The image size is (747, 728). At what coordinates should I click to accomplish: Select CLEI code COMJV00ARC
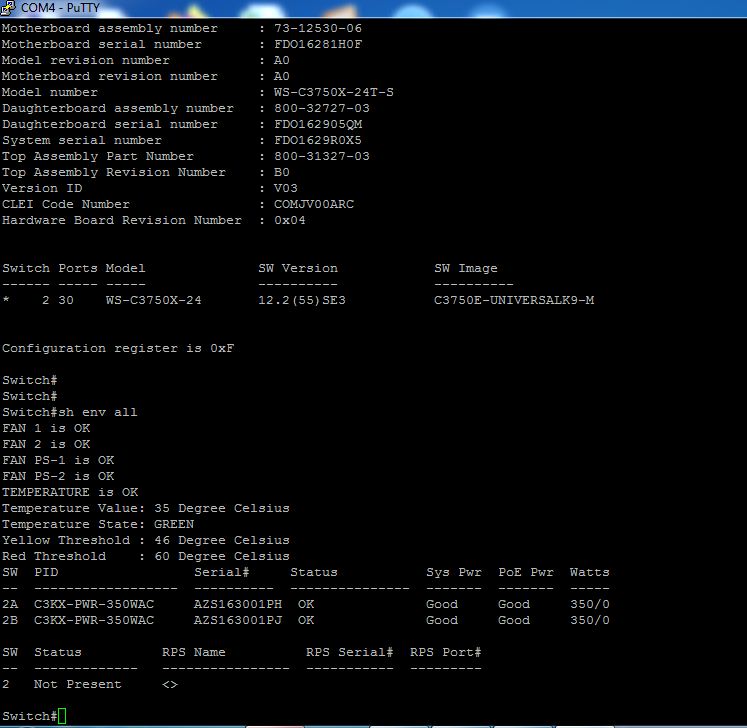(x=314, y=204)
